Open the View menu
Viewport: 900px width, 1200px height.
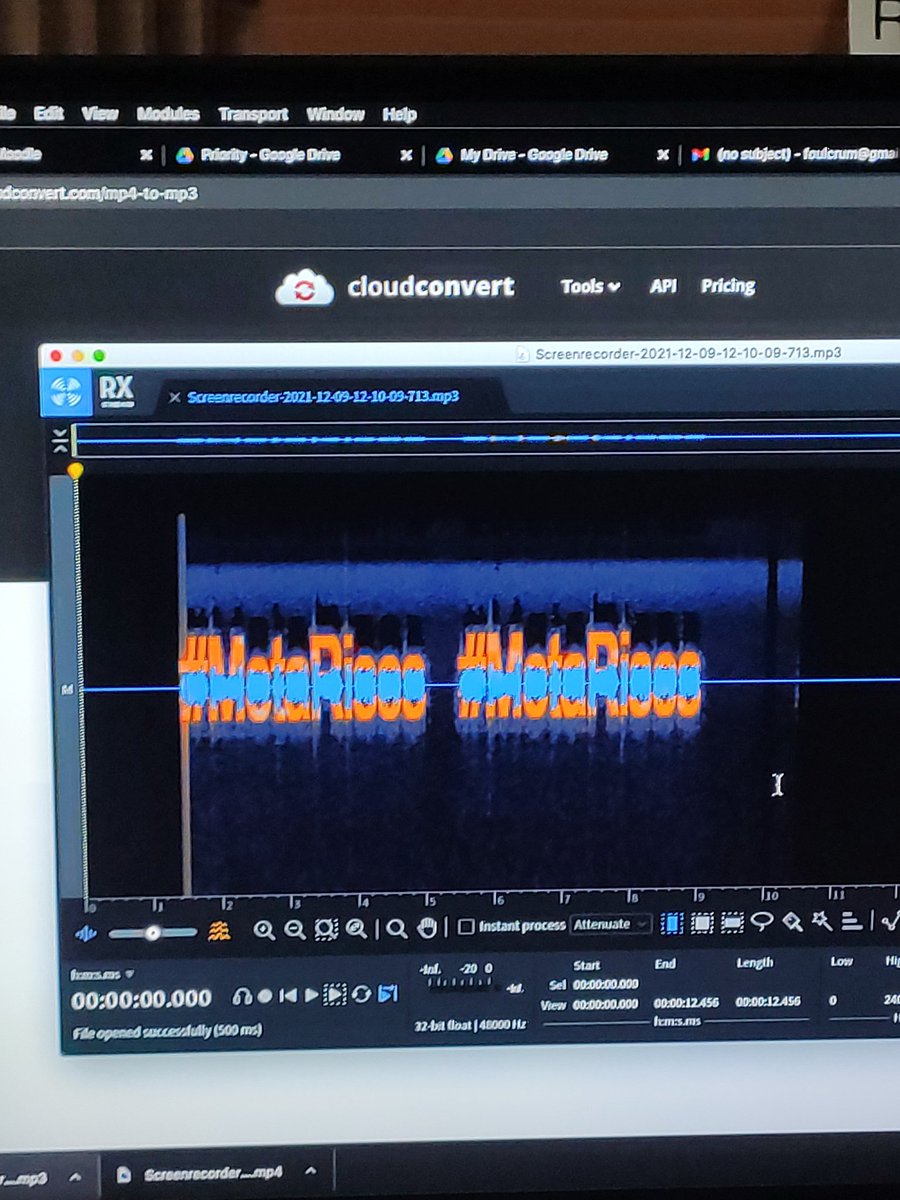[100, 114]
